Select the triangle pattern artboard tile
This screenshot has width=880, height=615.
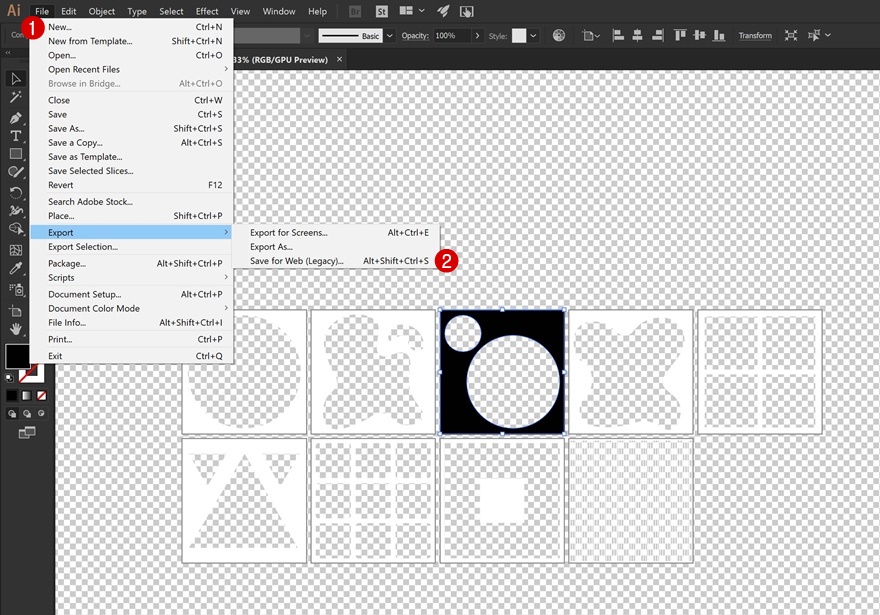(244, 501)
